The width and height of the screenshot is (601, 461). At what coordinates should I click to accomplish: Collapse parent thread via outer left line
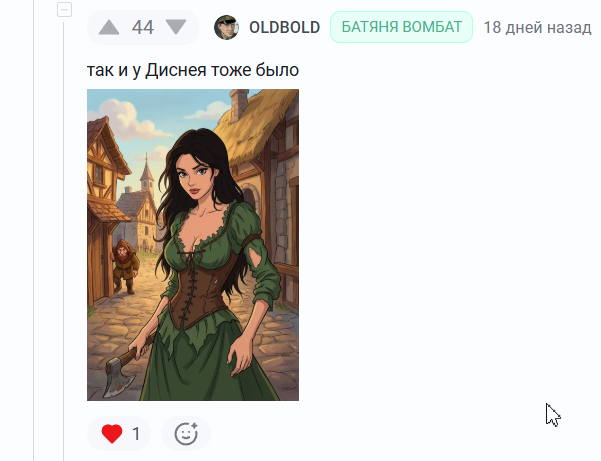(34, 230)
